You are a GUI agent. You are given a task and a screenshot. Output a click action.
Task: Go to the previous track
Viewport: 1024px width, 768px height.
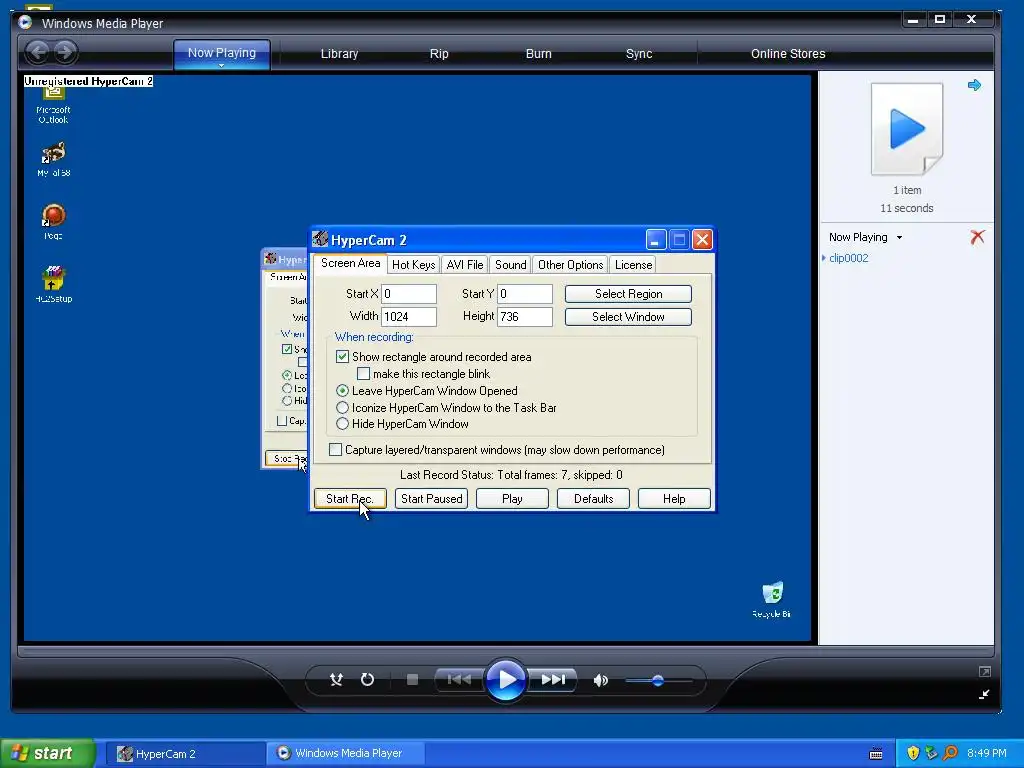(459, 680)
